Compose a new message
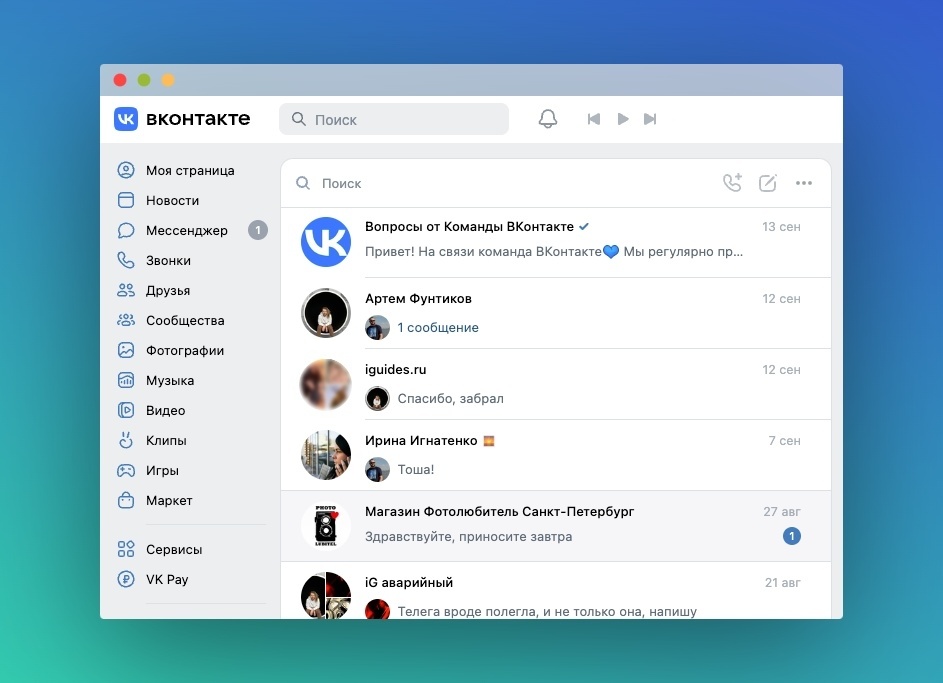The width and height of the screenshot is (943, 683). pyautogui.click(x=768, y=183)
